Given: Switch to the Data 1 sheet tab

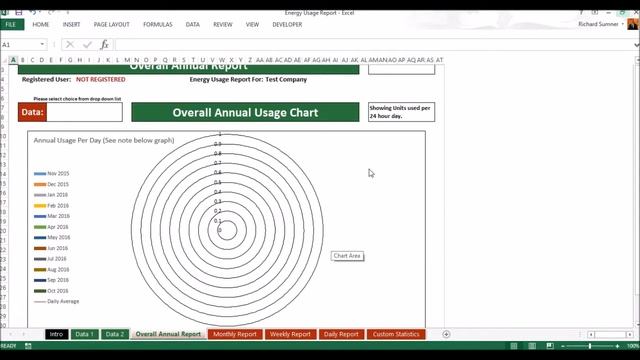Looking at the screenshot, I should (84, 334).
